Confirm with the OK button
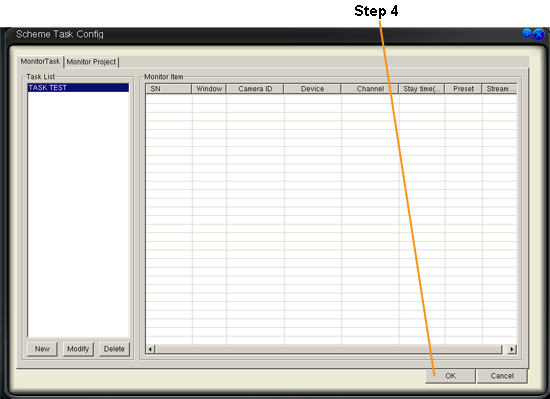 pos(450,376)
